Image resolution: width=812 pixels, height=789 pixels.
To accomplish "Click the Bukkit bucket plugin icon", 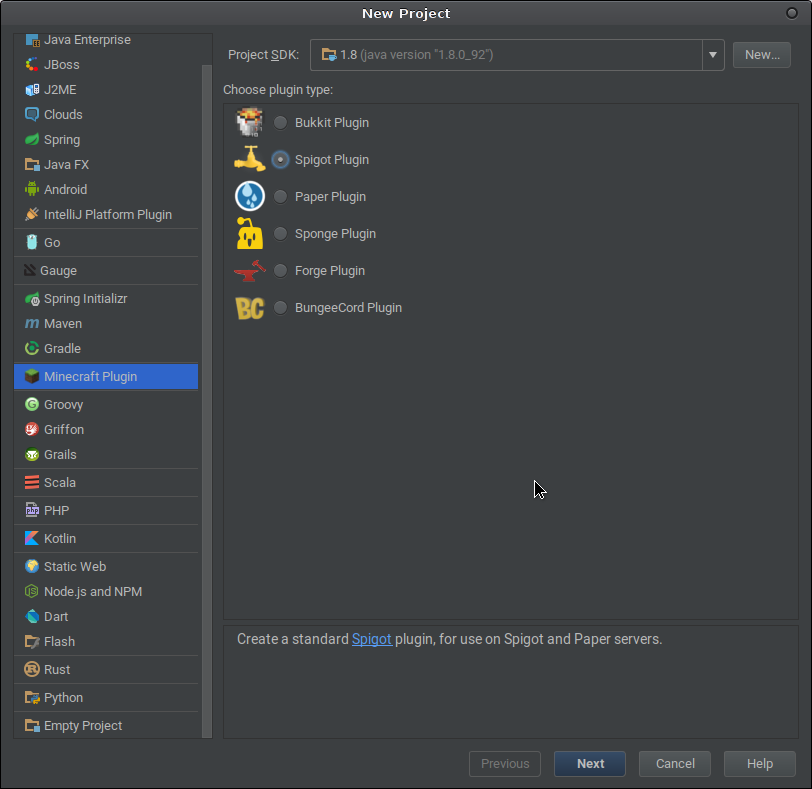I will [x=249, y=122].
